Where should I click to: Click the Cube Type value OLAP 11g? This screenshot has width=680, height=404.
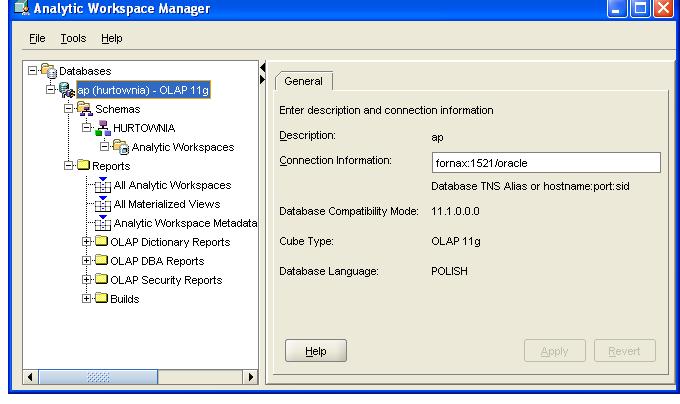(456, 241)
